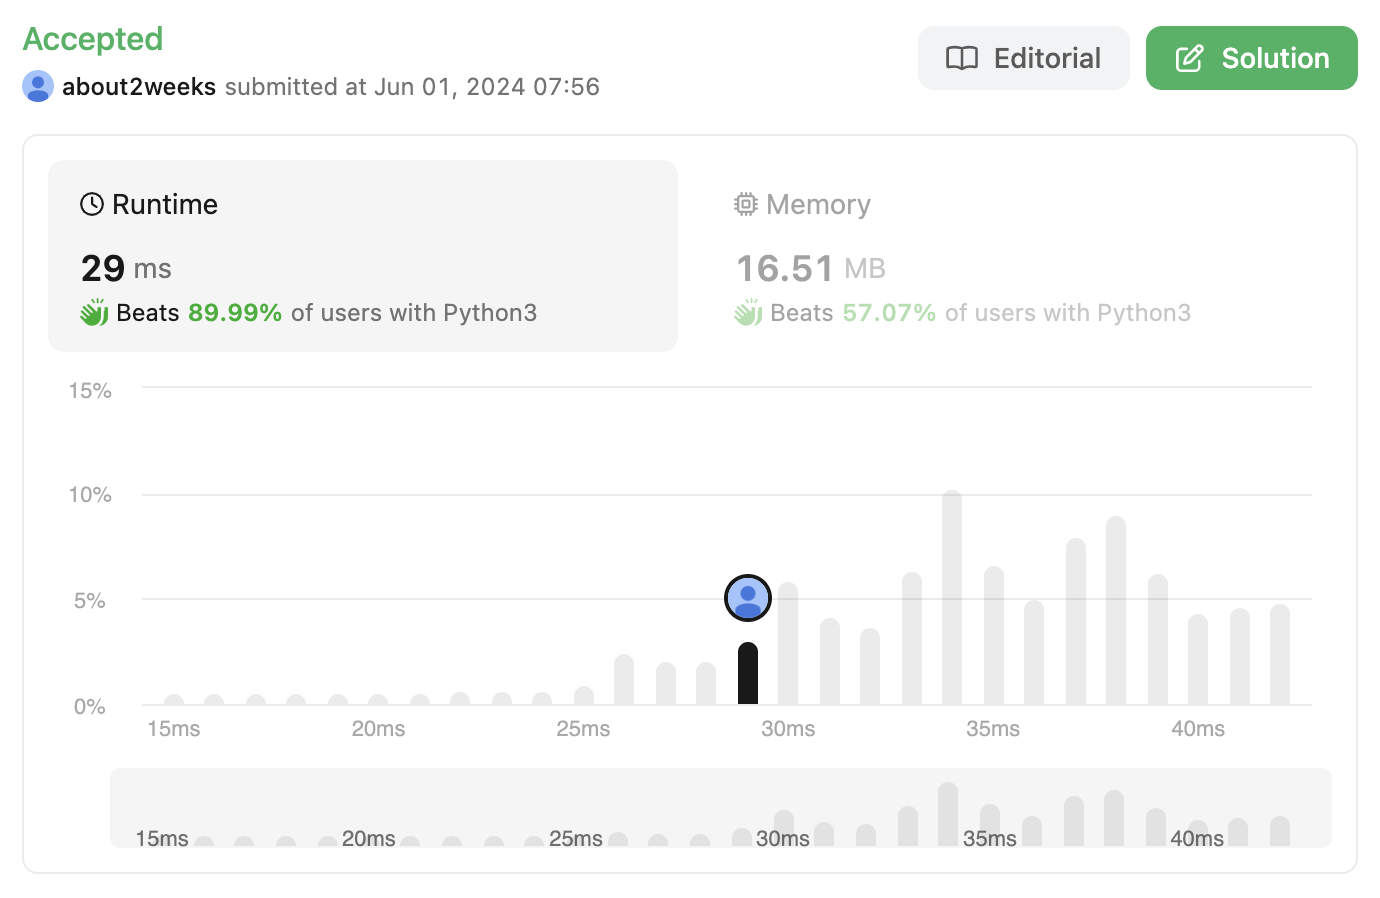Click the mini chart range slider strip
This screenshot has width=1380, height=898.
pyautogui.click(x=720, y=808)
